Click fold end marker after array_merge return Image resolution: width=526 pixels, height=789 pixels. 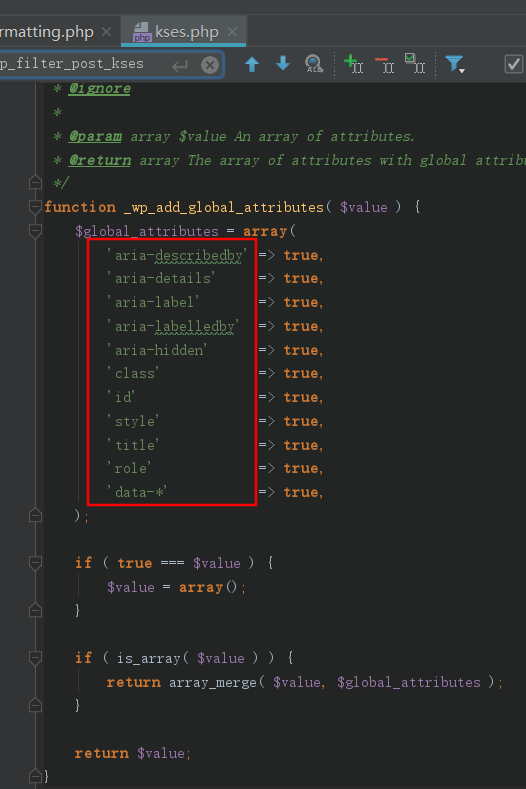[35, 705]
